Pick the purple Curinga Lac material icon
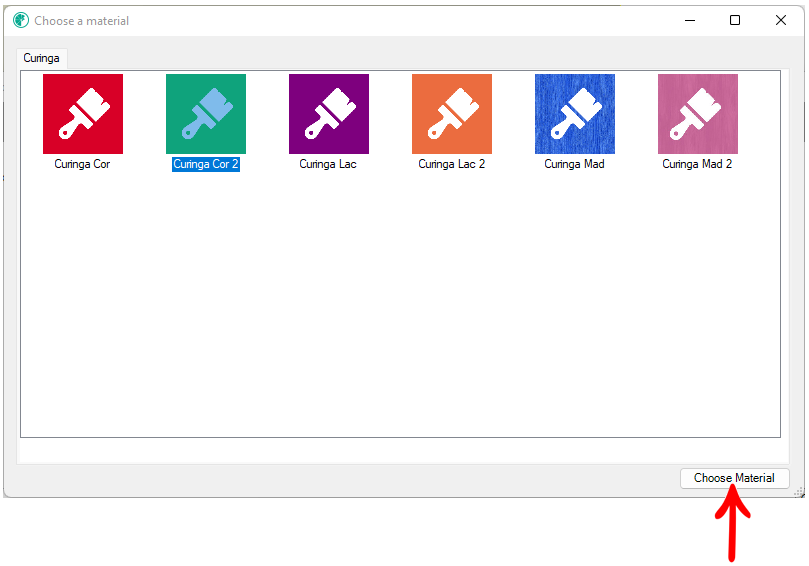 tap(329, 114)
